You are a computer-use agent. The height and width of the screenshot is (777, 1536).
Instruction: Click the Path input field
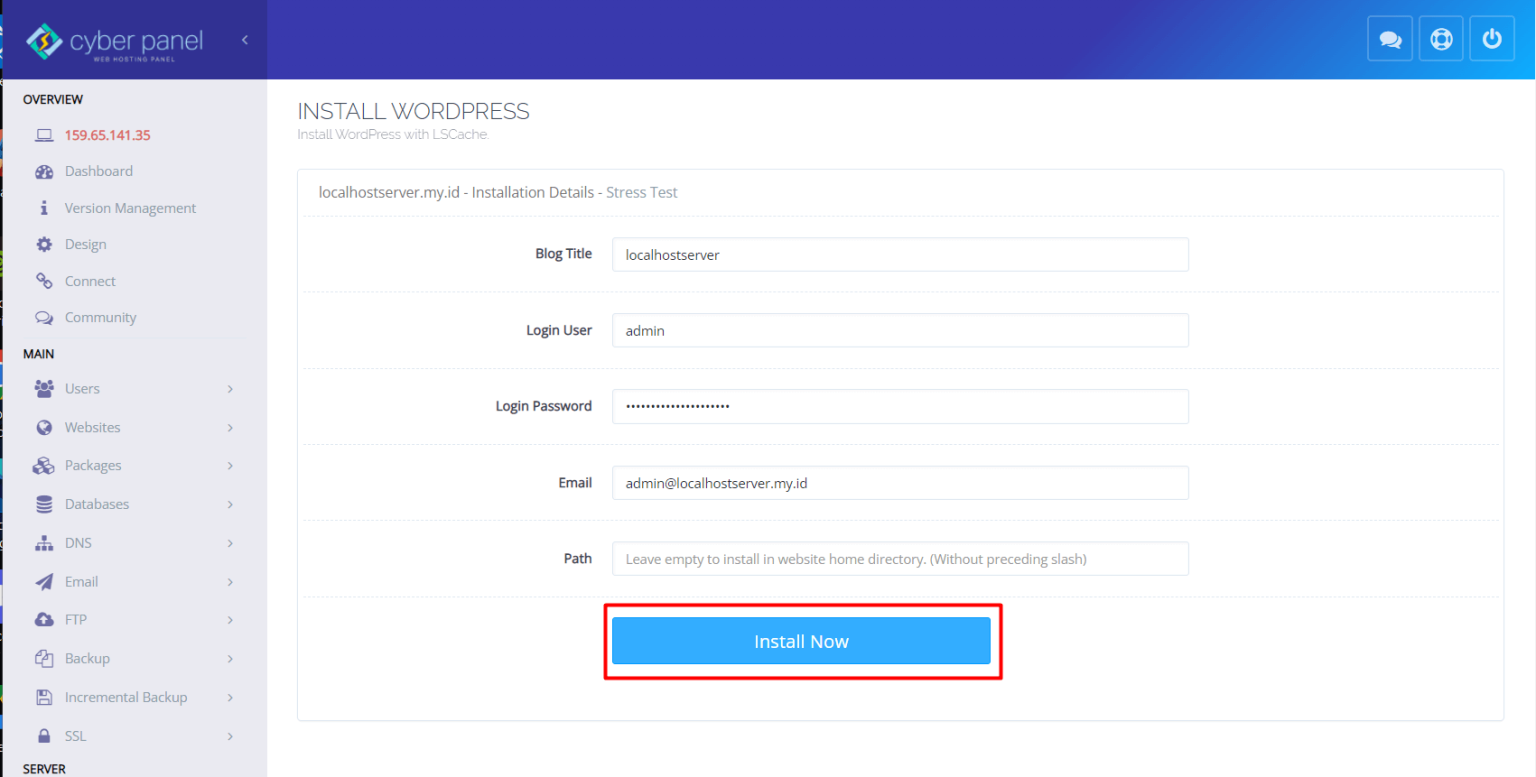(x=900, y=559)
